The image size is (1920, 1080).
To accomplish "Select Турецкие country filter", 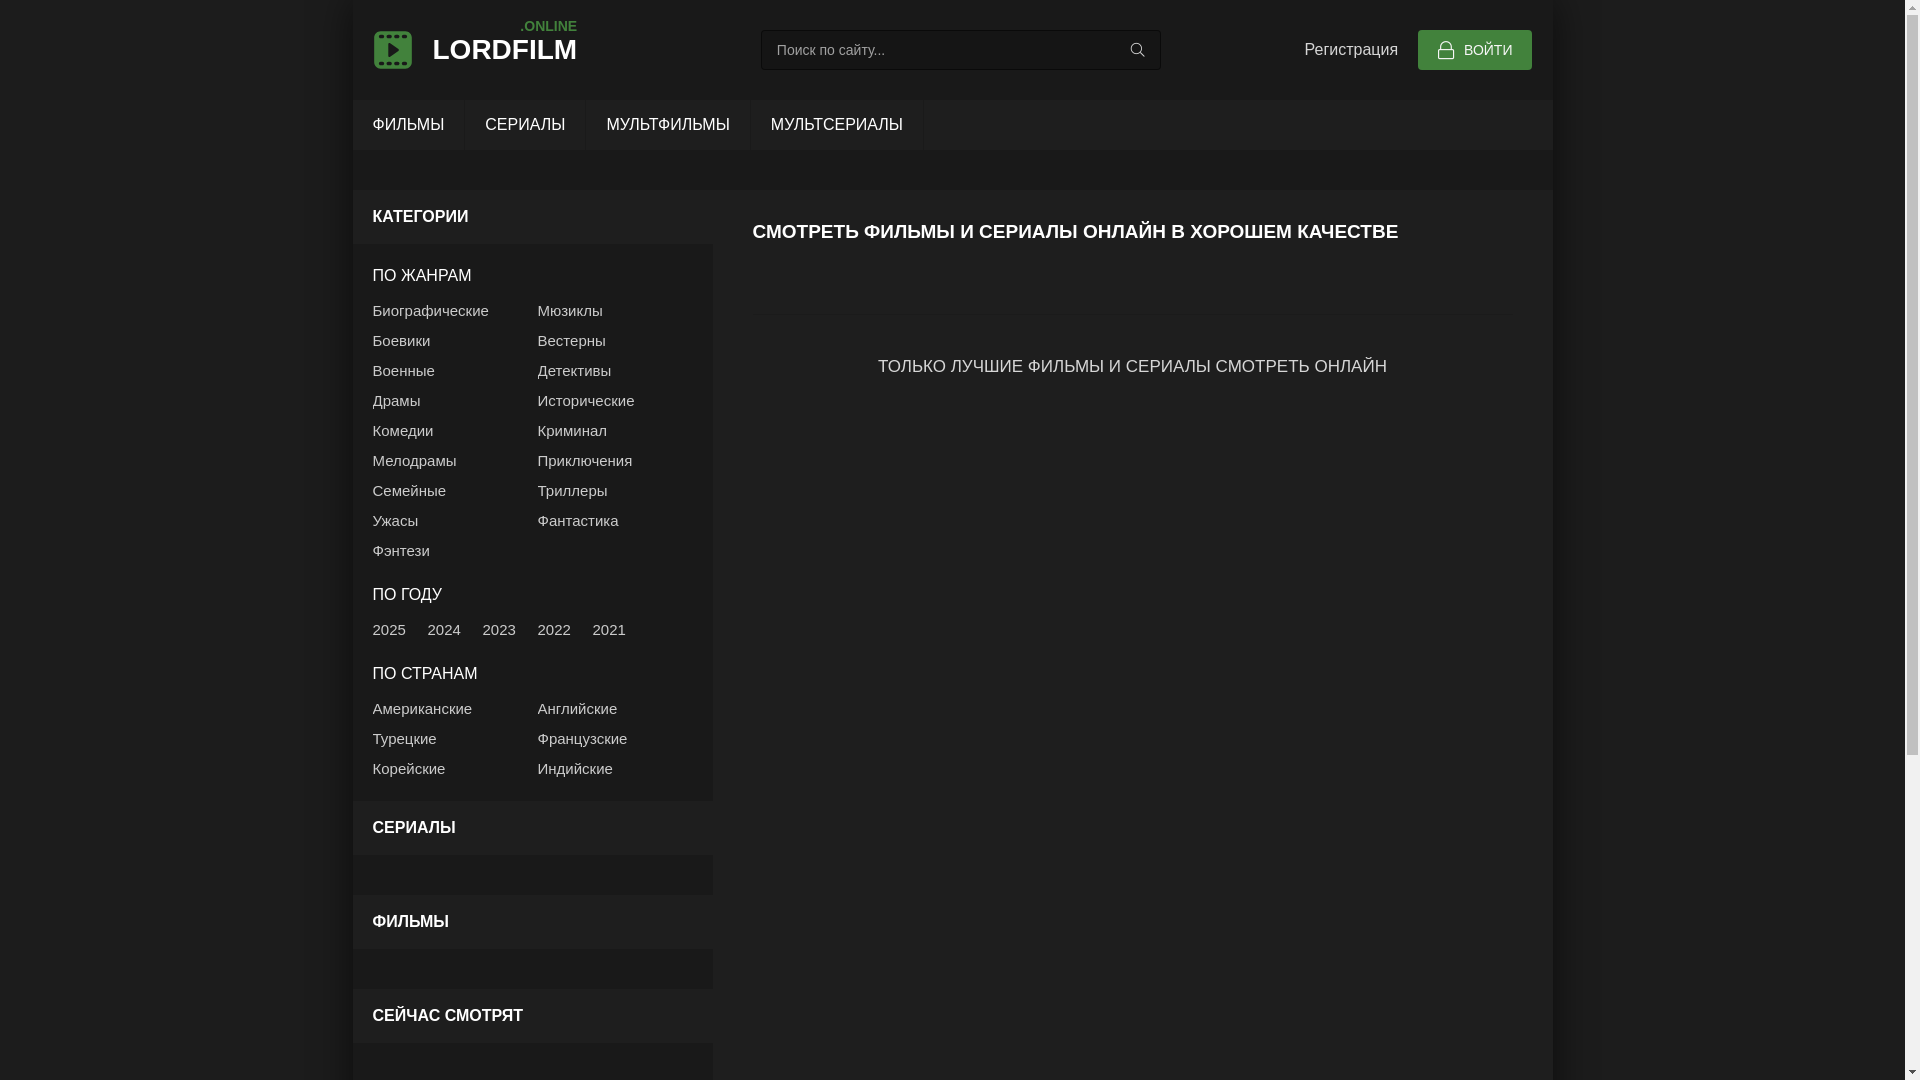I will point(404,739).
